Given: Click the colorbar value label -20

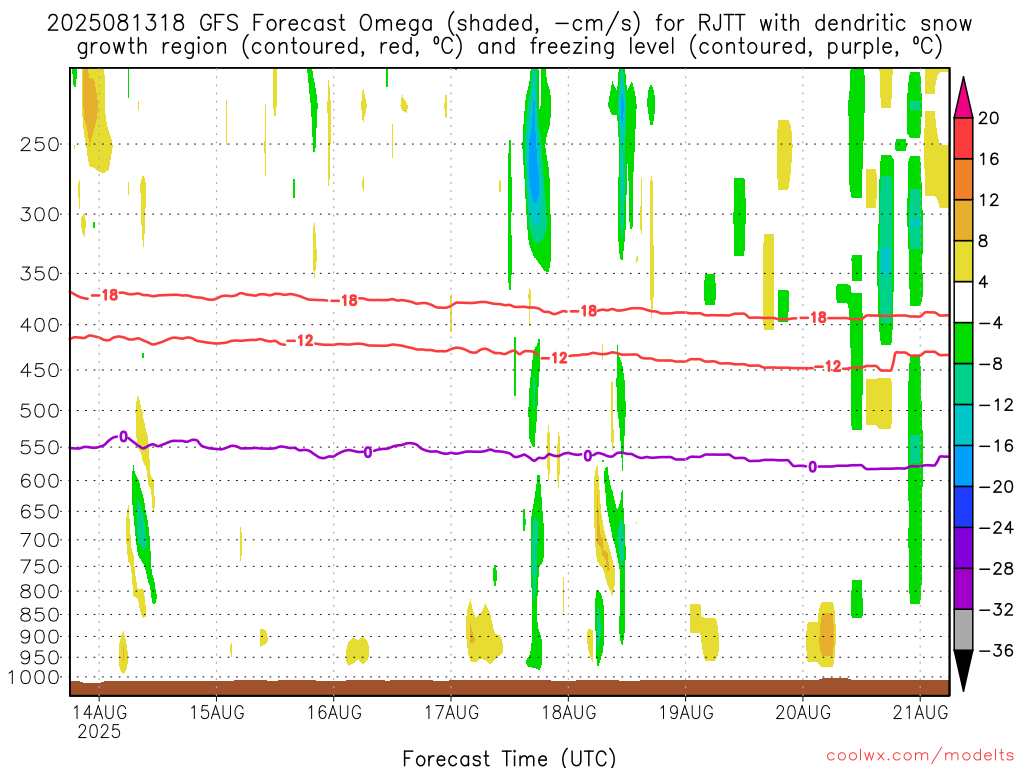Looking at the screenshot, I should tap(997, 487).
